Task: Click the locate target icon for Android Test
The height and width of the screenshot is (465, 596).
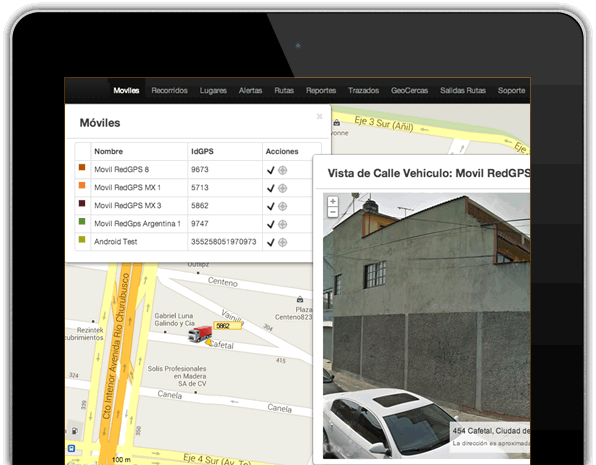Action: click(282, 242)
